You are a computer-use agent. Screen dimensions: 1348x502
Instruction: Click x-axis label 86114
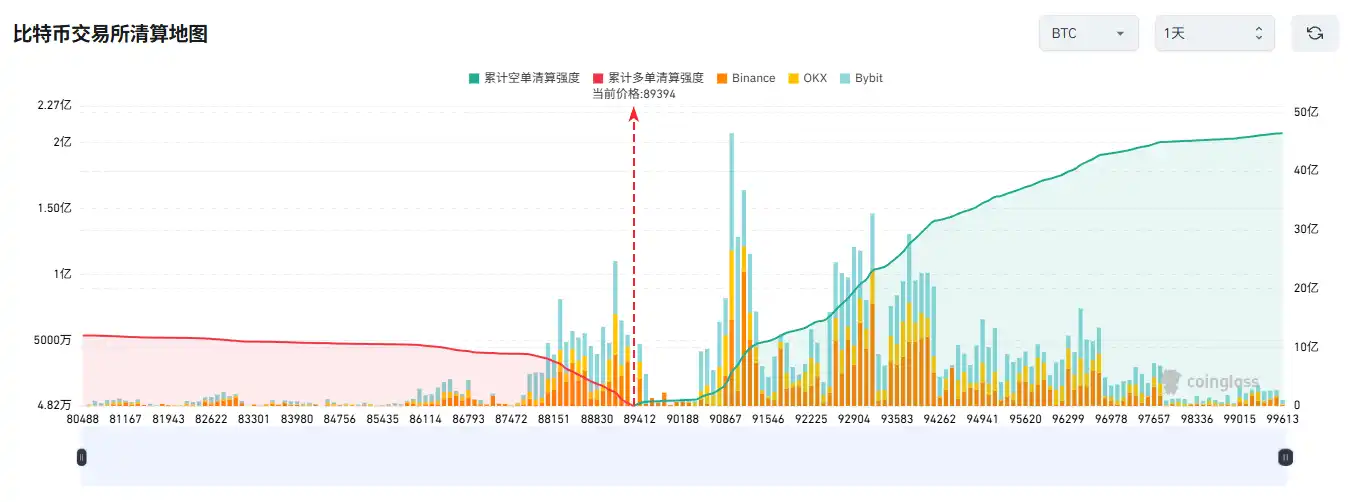coord(426,421)
